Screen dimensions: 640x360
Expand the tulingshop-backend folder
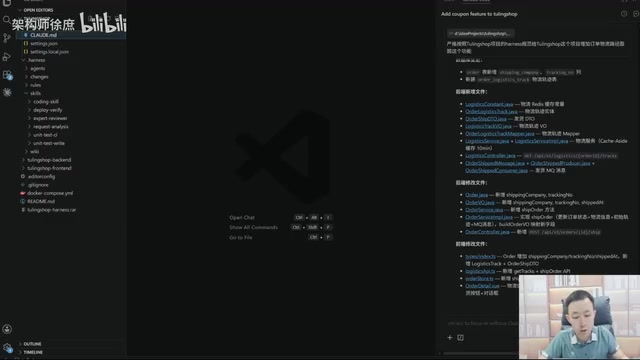[23, 160]
